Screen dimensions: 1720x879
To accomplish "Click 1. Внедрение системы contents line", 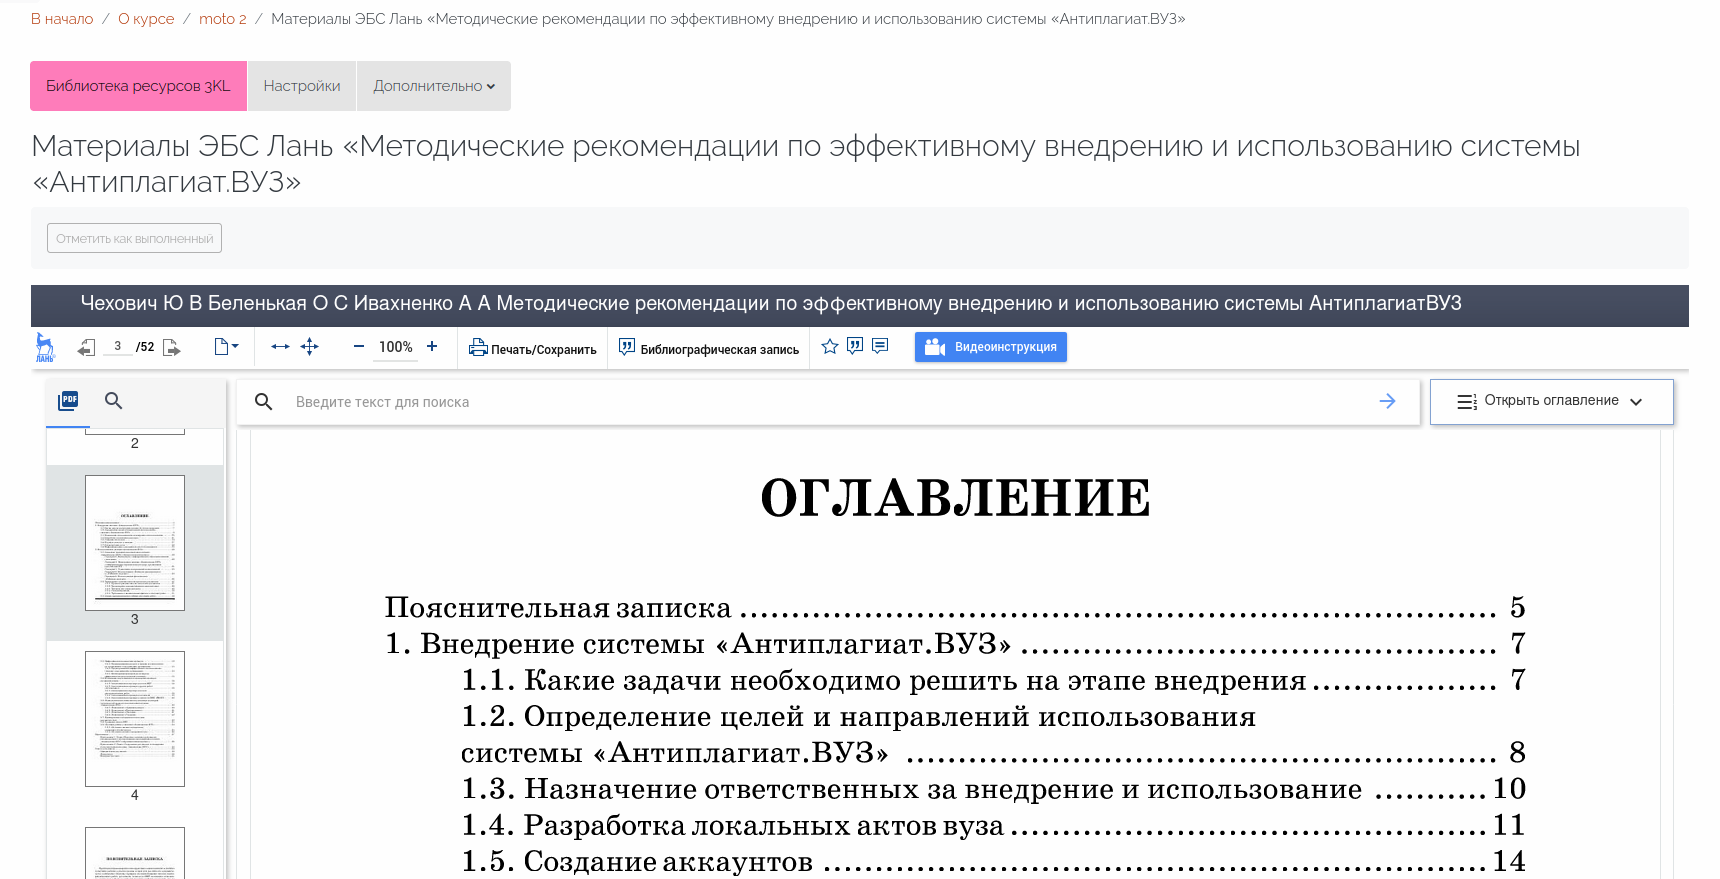I will [955, 644].
